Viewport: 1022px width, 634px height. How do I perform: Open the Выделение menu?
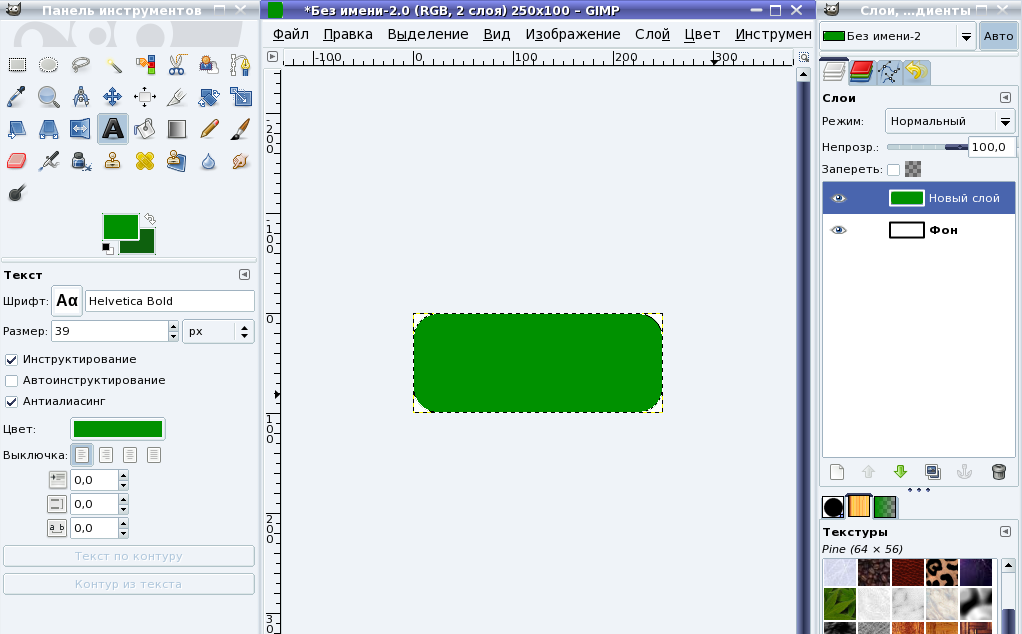(428, 35)
